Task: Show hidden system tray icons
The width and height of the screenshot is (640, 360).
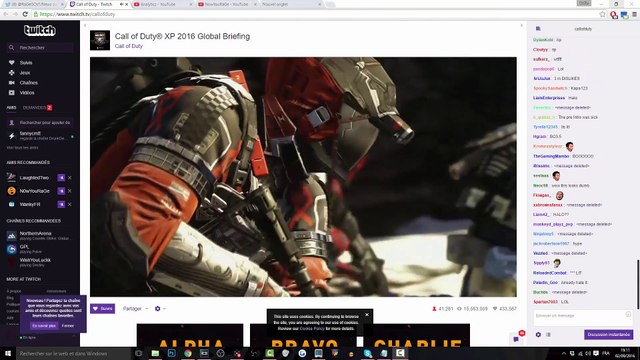Action: click(564, 353)
